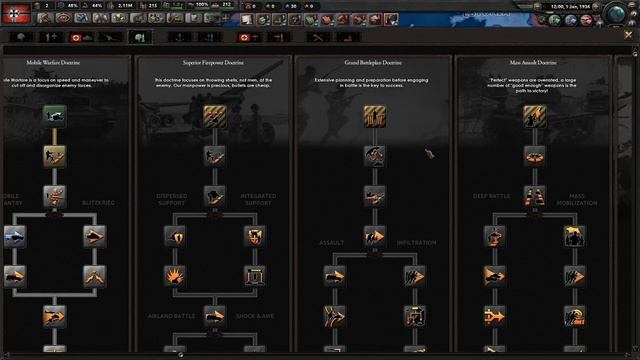Select the first Integrated Support branch doctrine
640x360 pixels.
click(255, 236)
